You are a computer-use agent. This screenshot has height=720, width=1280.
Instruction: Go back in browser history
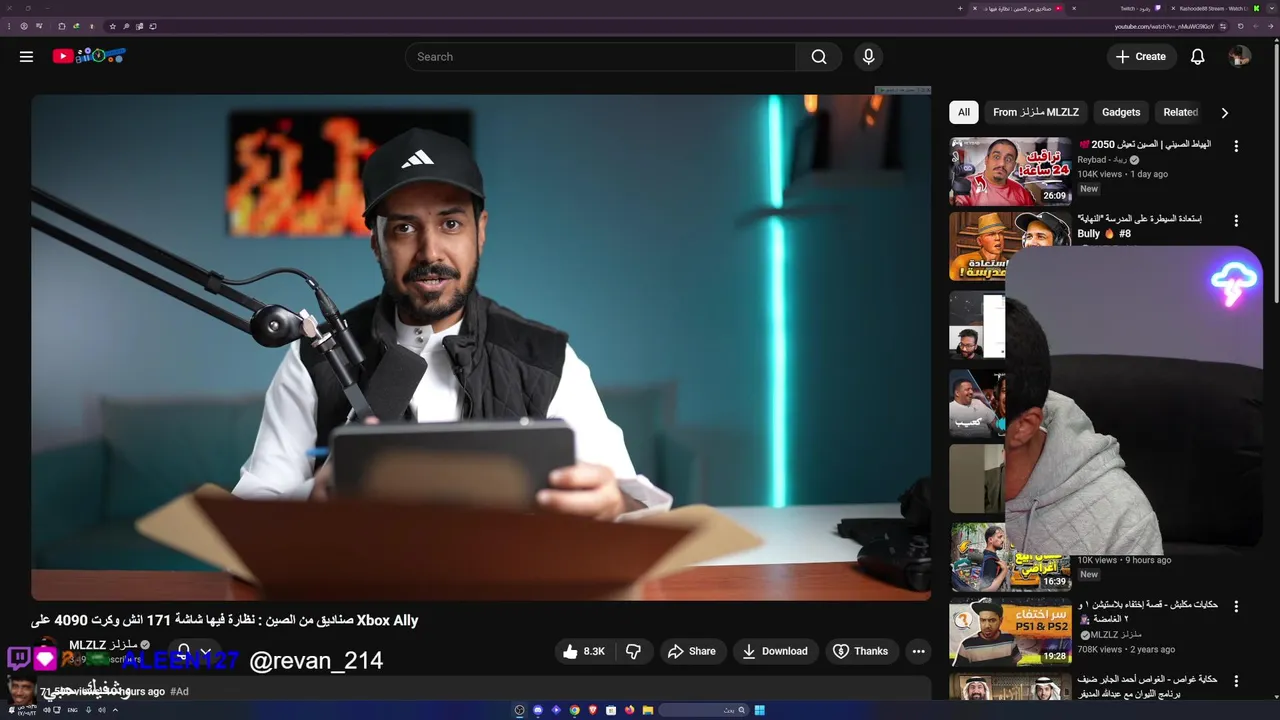pos(1271,26)
